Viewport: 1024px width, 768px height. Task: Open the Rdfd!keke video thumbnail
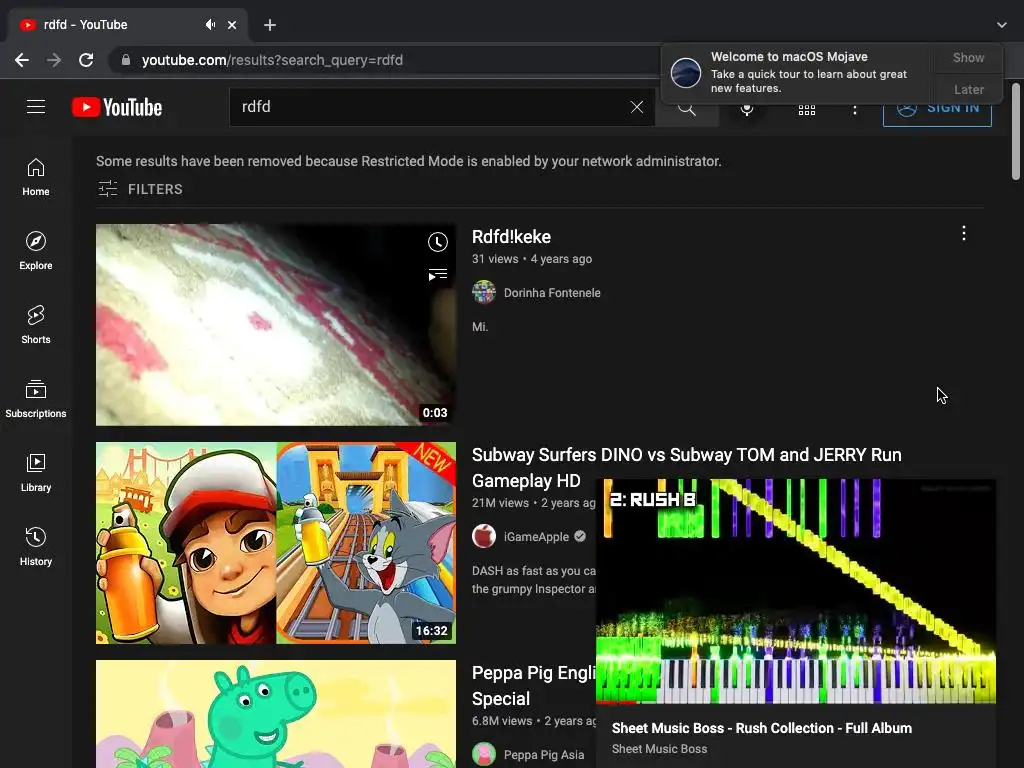point(276,325)
